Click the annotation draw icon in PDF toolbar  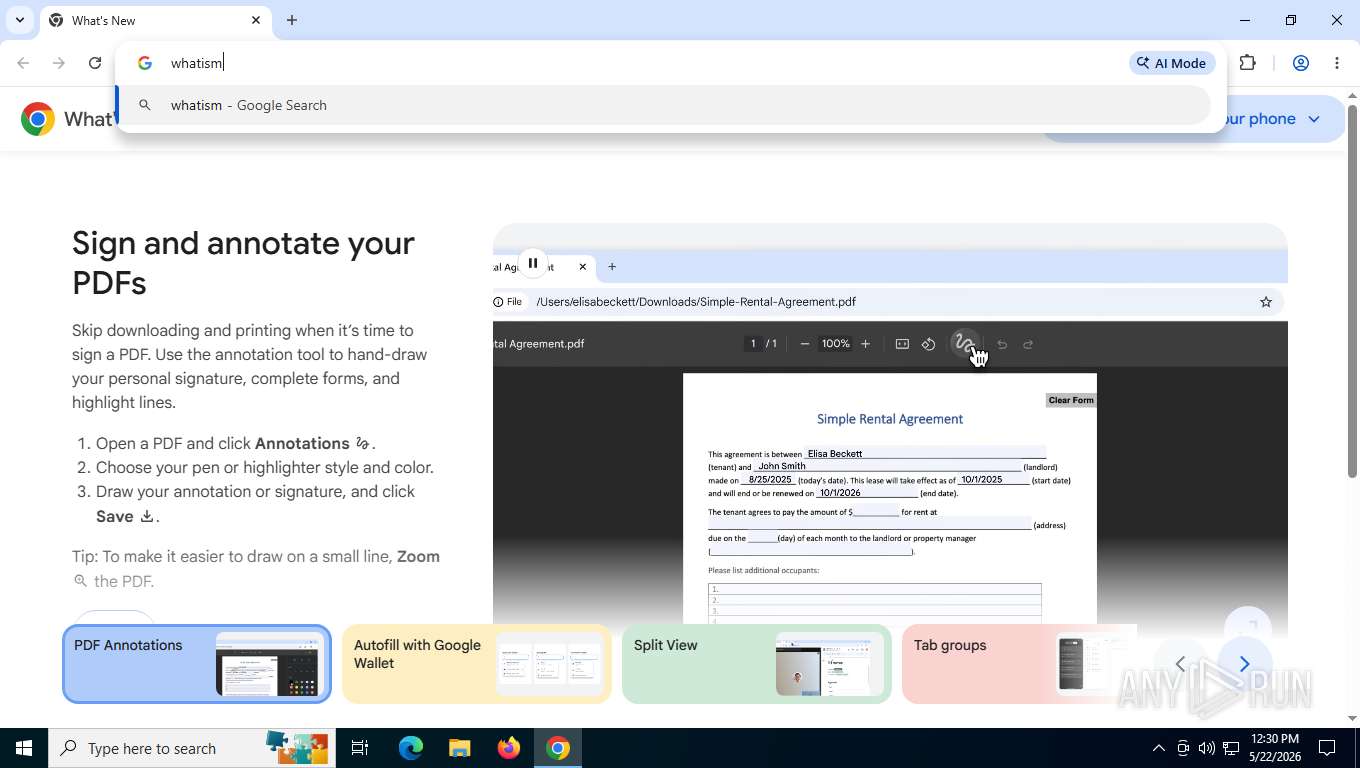[x=964, y=343]
